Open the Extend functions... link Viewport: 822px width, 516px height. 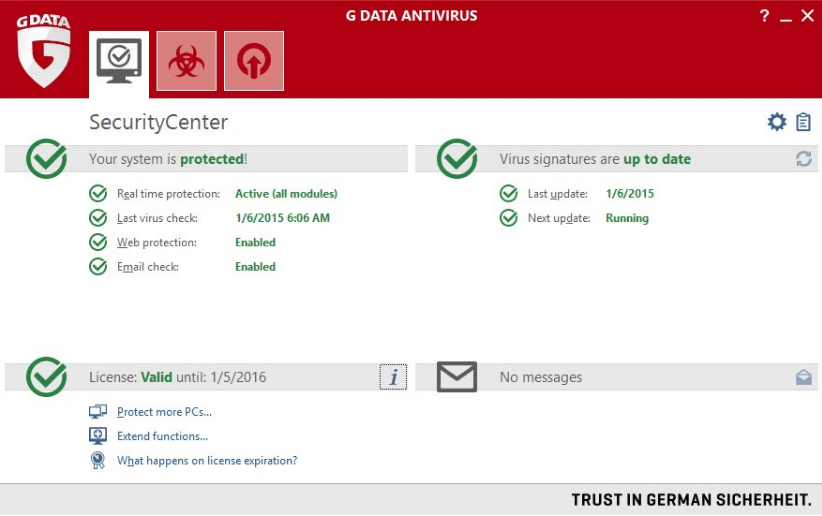163,436
